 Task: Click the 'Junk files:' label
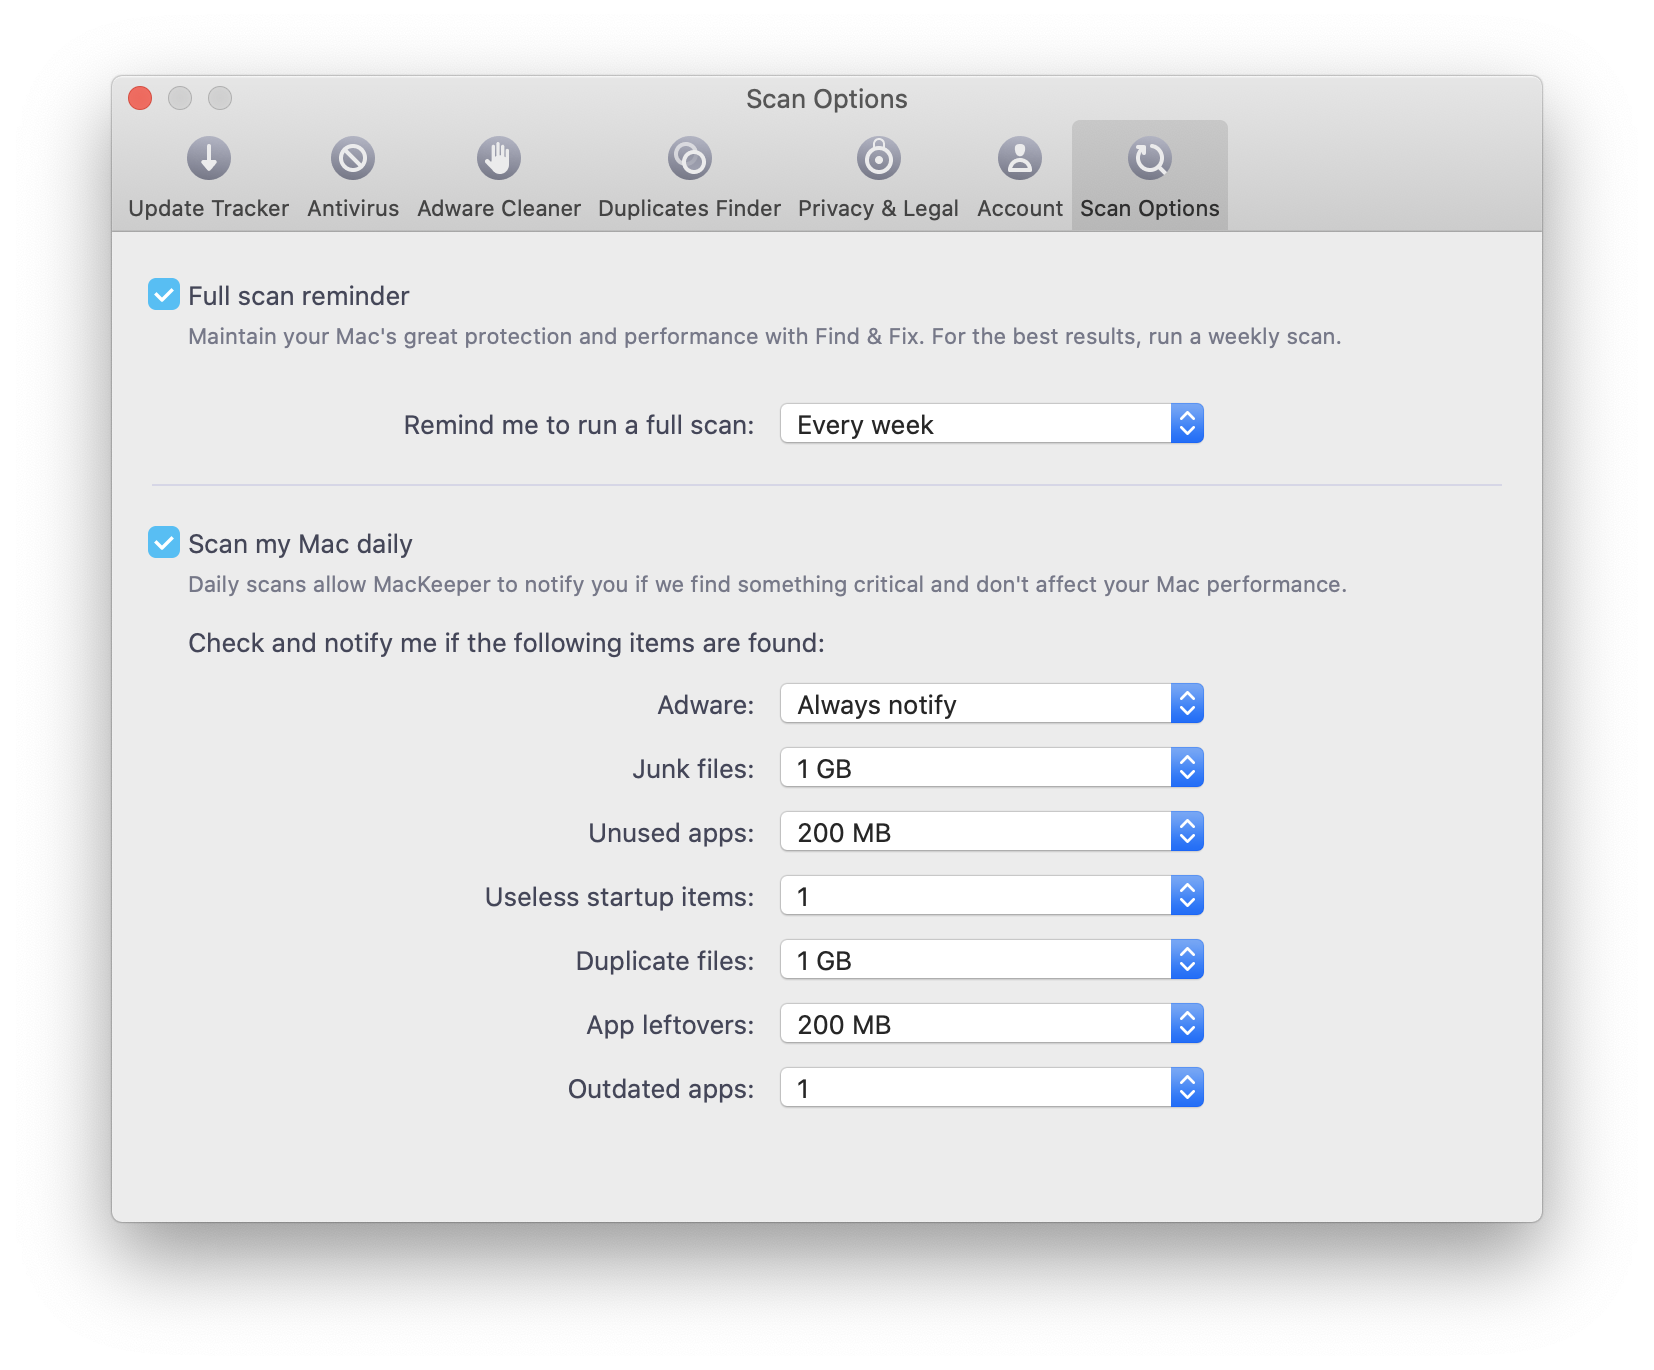[693, 769]
